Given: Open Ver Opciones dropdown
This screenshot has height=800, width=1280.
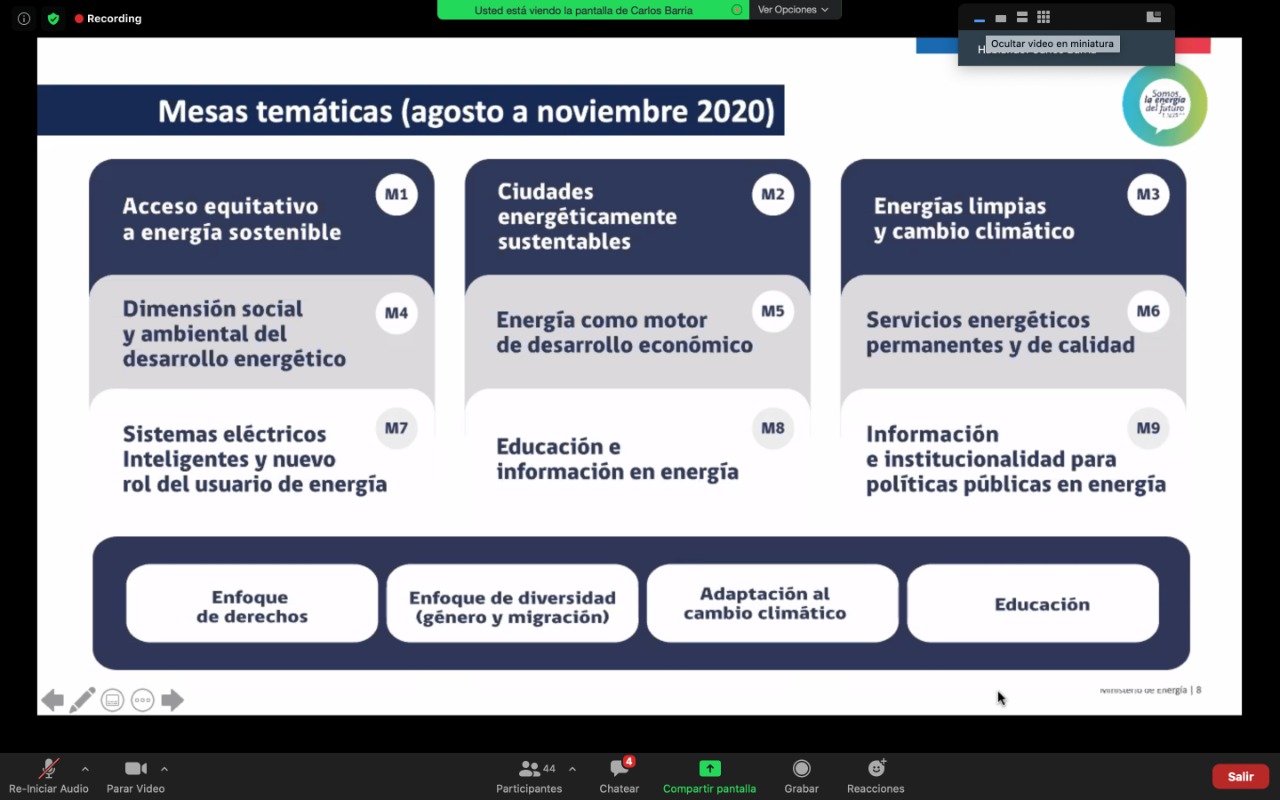Looking at the screenshot, I should [794, 9].
